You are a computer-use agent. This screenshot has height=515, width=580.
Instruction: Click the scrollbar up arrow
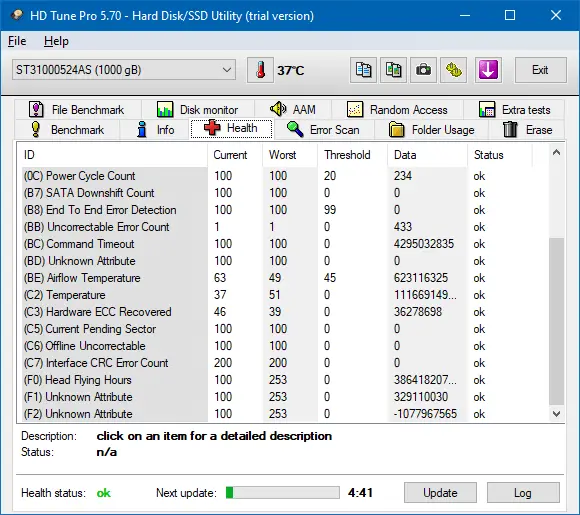coord(556,152)
